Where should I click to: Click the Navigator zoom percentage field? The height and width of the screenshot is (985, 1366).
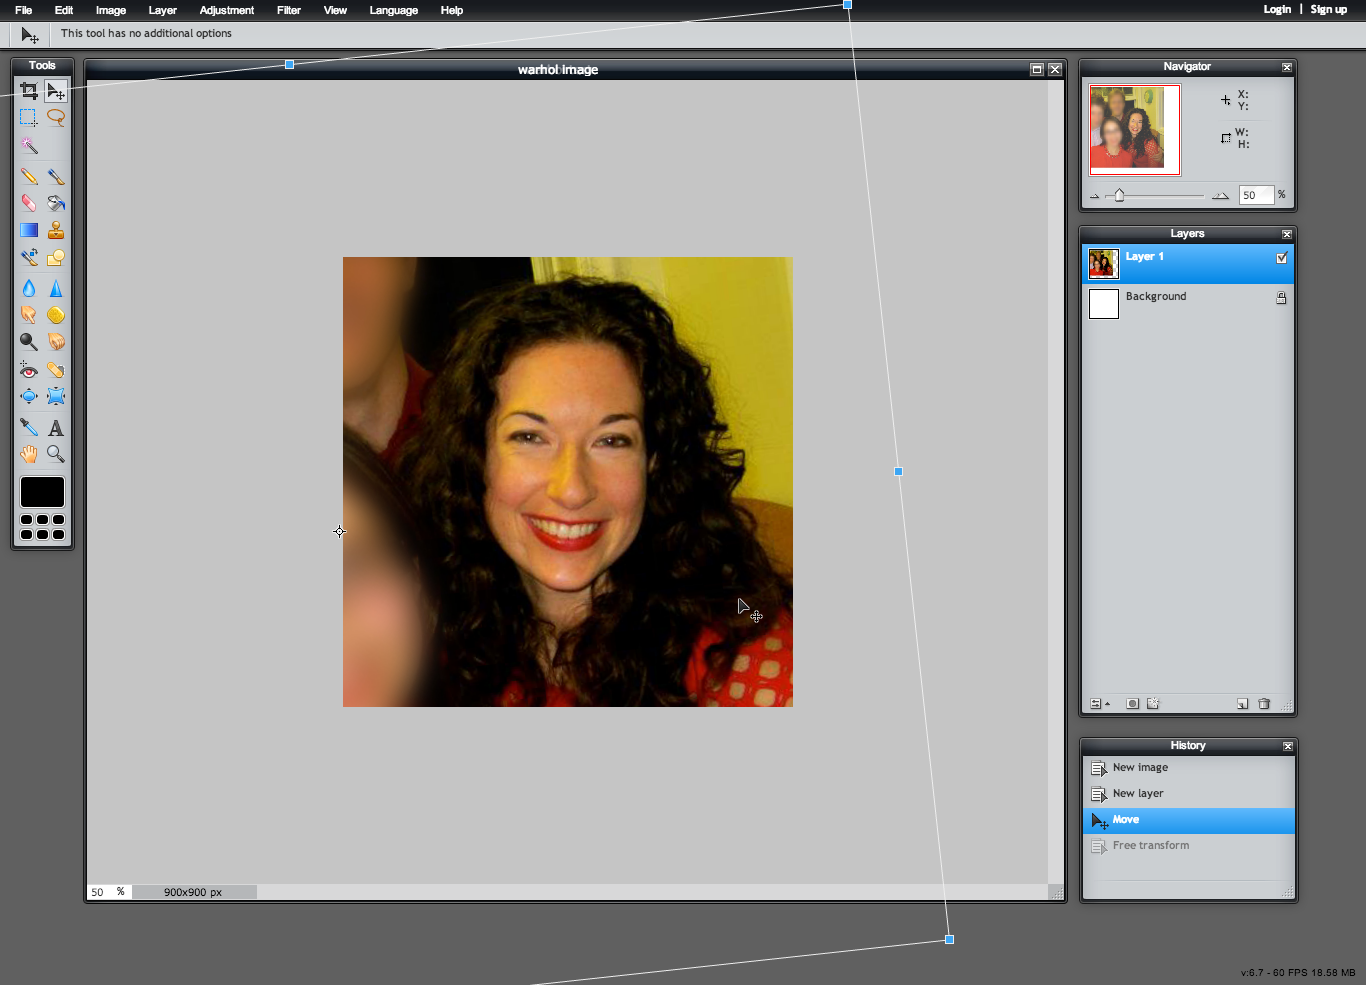[1256, 195]
